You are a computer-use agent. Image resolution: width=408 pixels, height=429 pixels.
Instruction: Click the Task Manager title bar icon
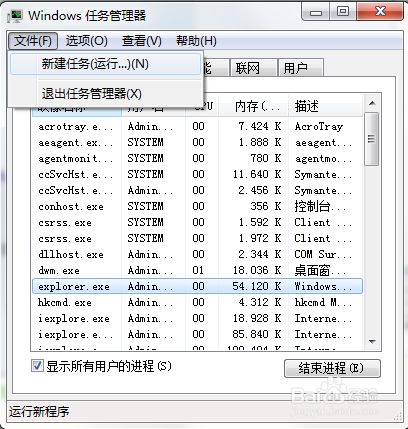tap(15, 16)
